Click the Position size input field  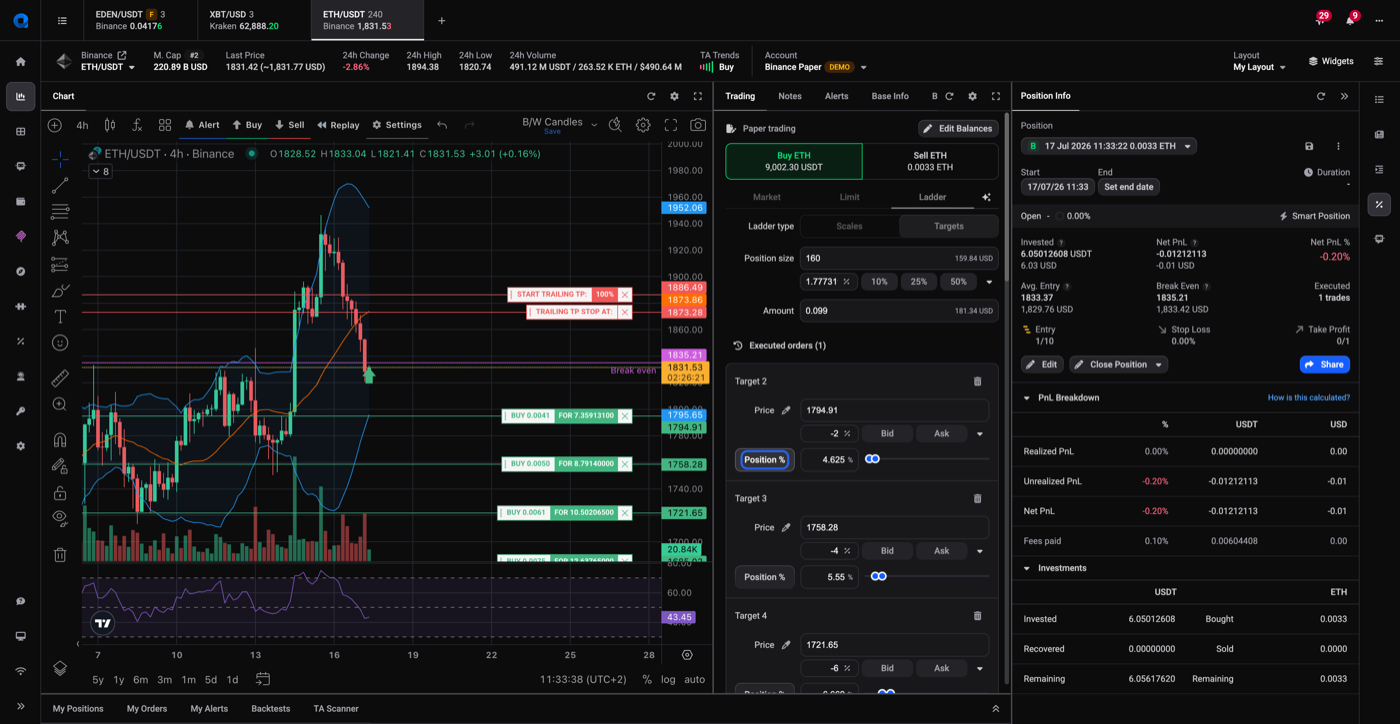(x=899, y=258)
